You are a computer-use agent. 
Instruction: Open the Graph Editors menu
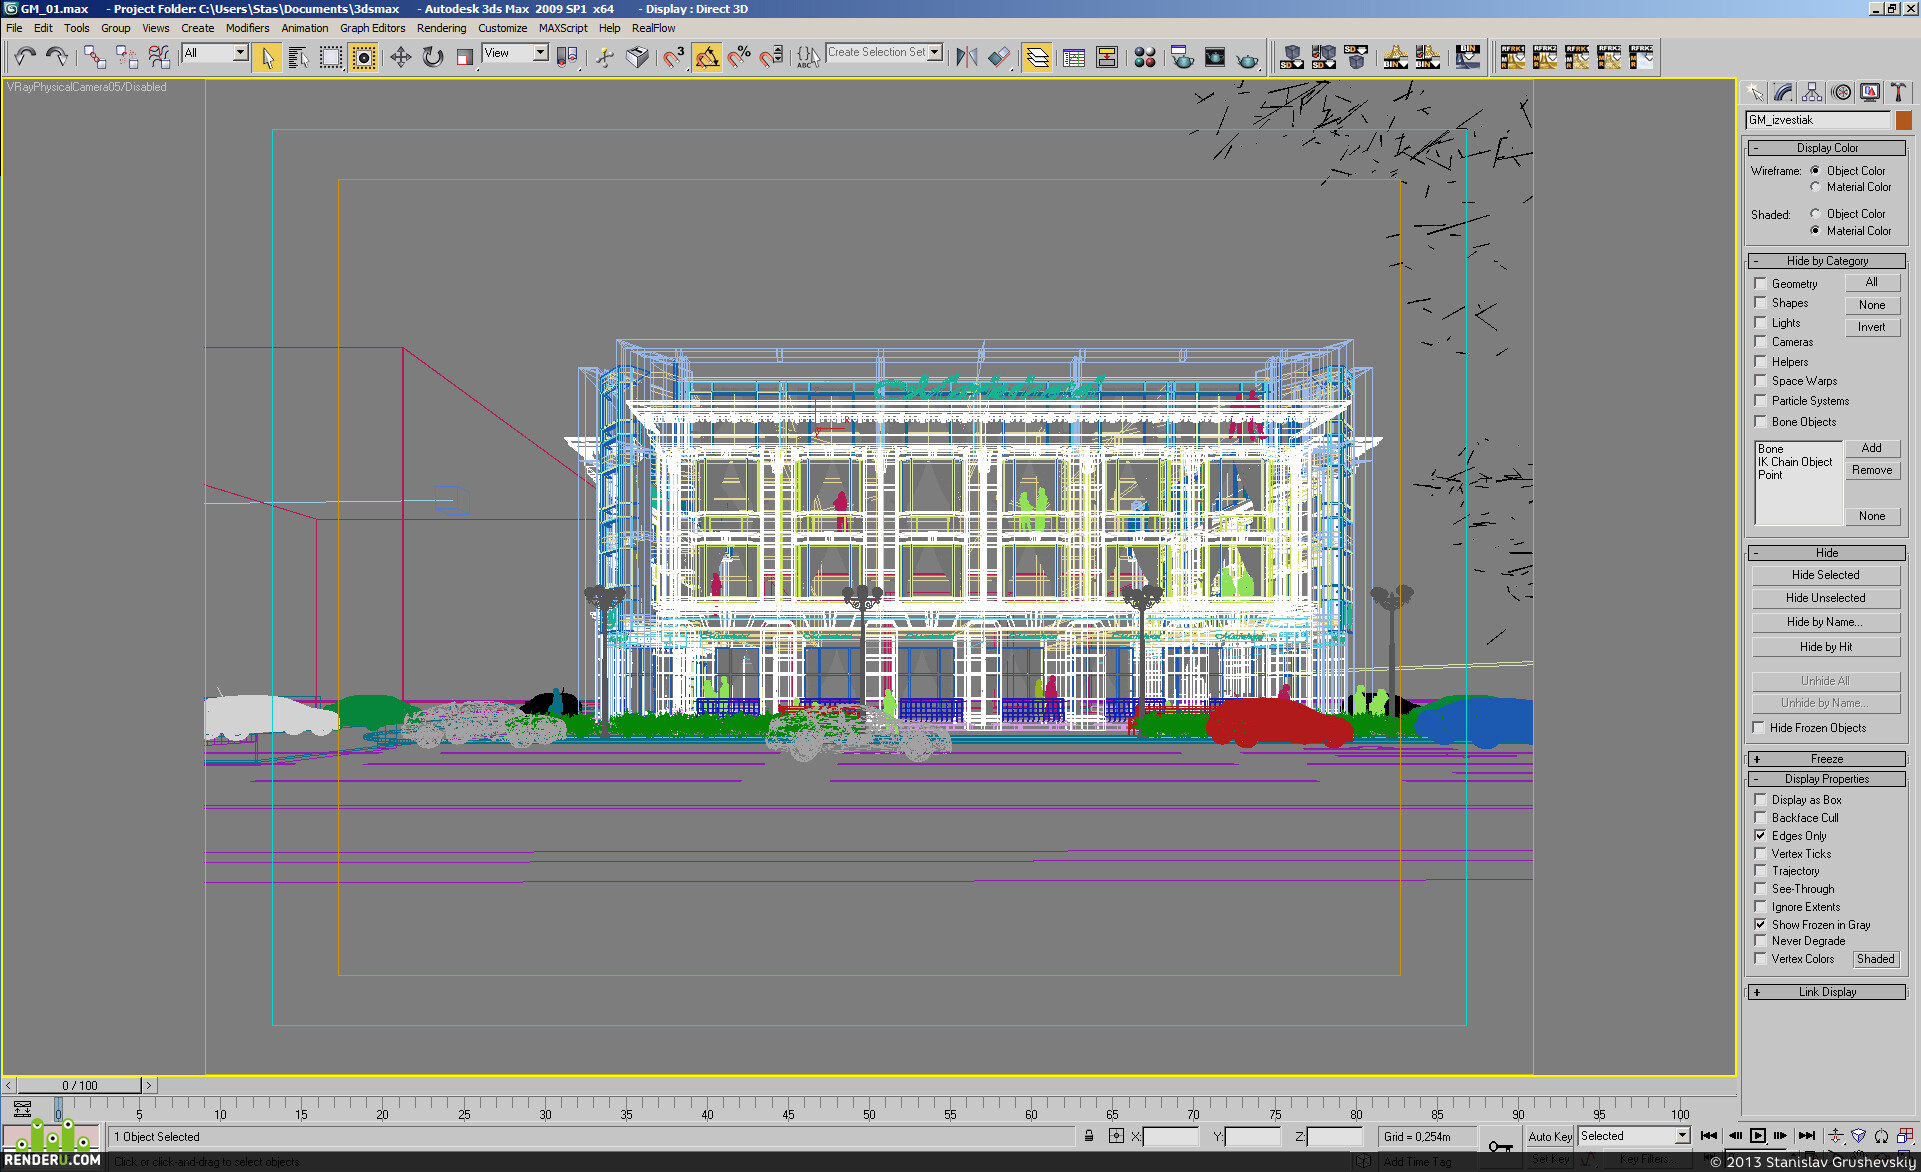[x=372, y=28]
